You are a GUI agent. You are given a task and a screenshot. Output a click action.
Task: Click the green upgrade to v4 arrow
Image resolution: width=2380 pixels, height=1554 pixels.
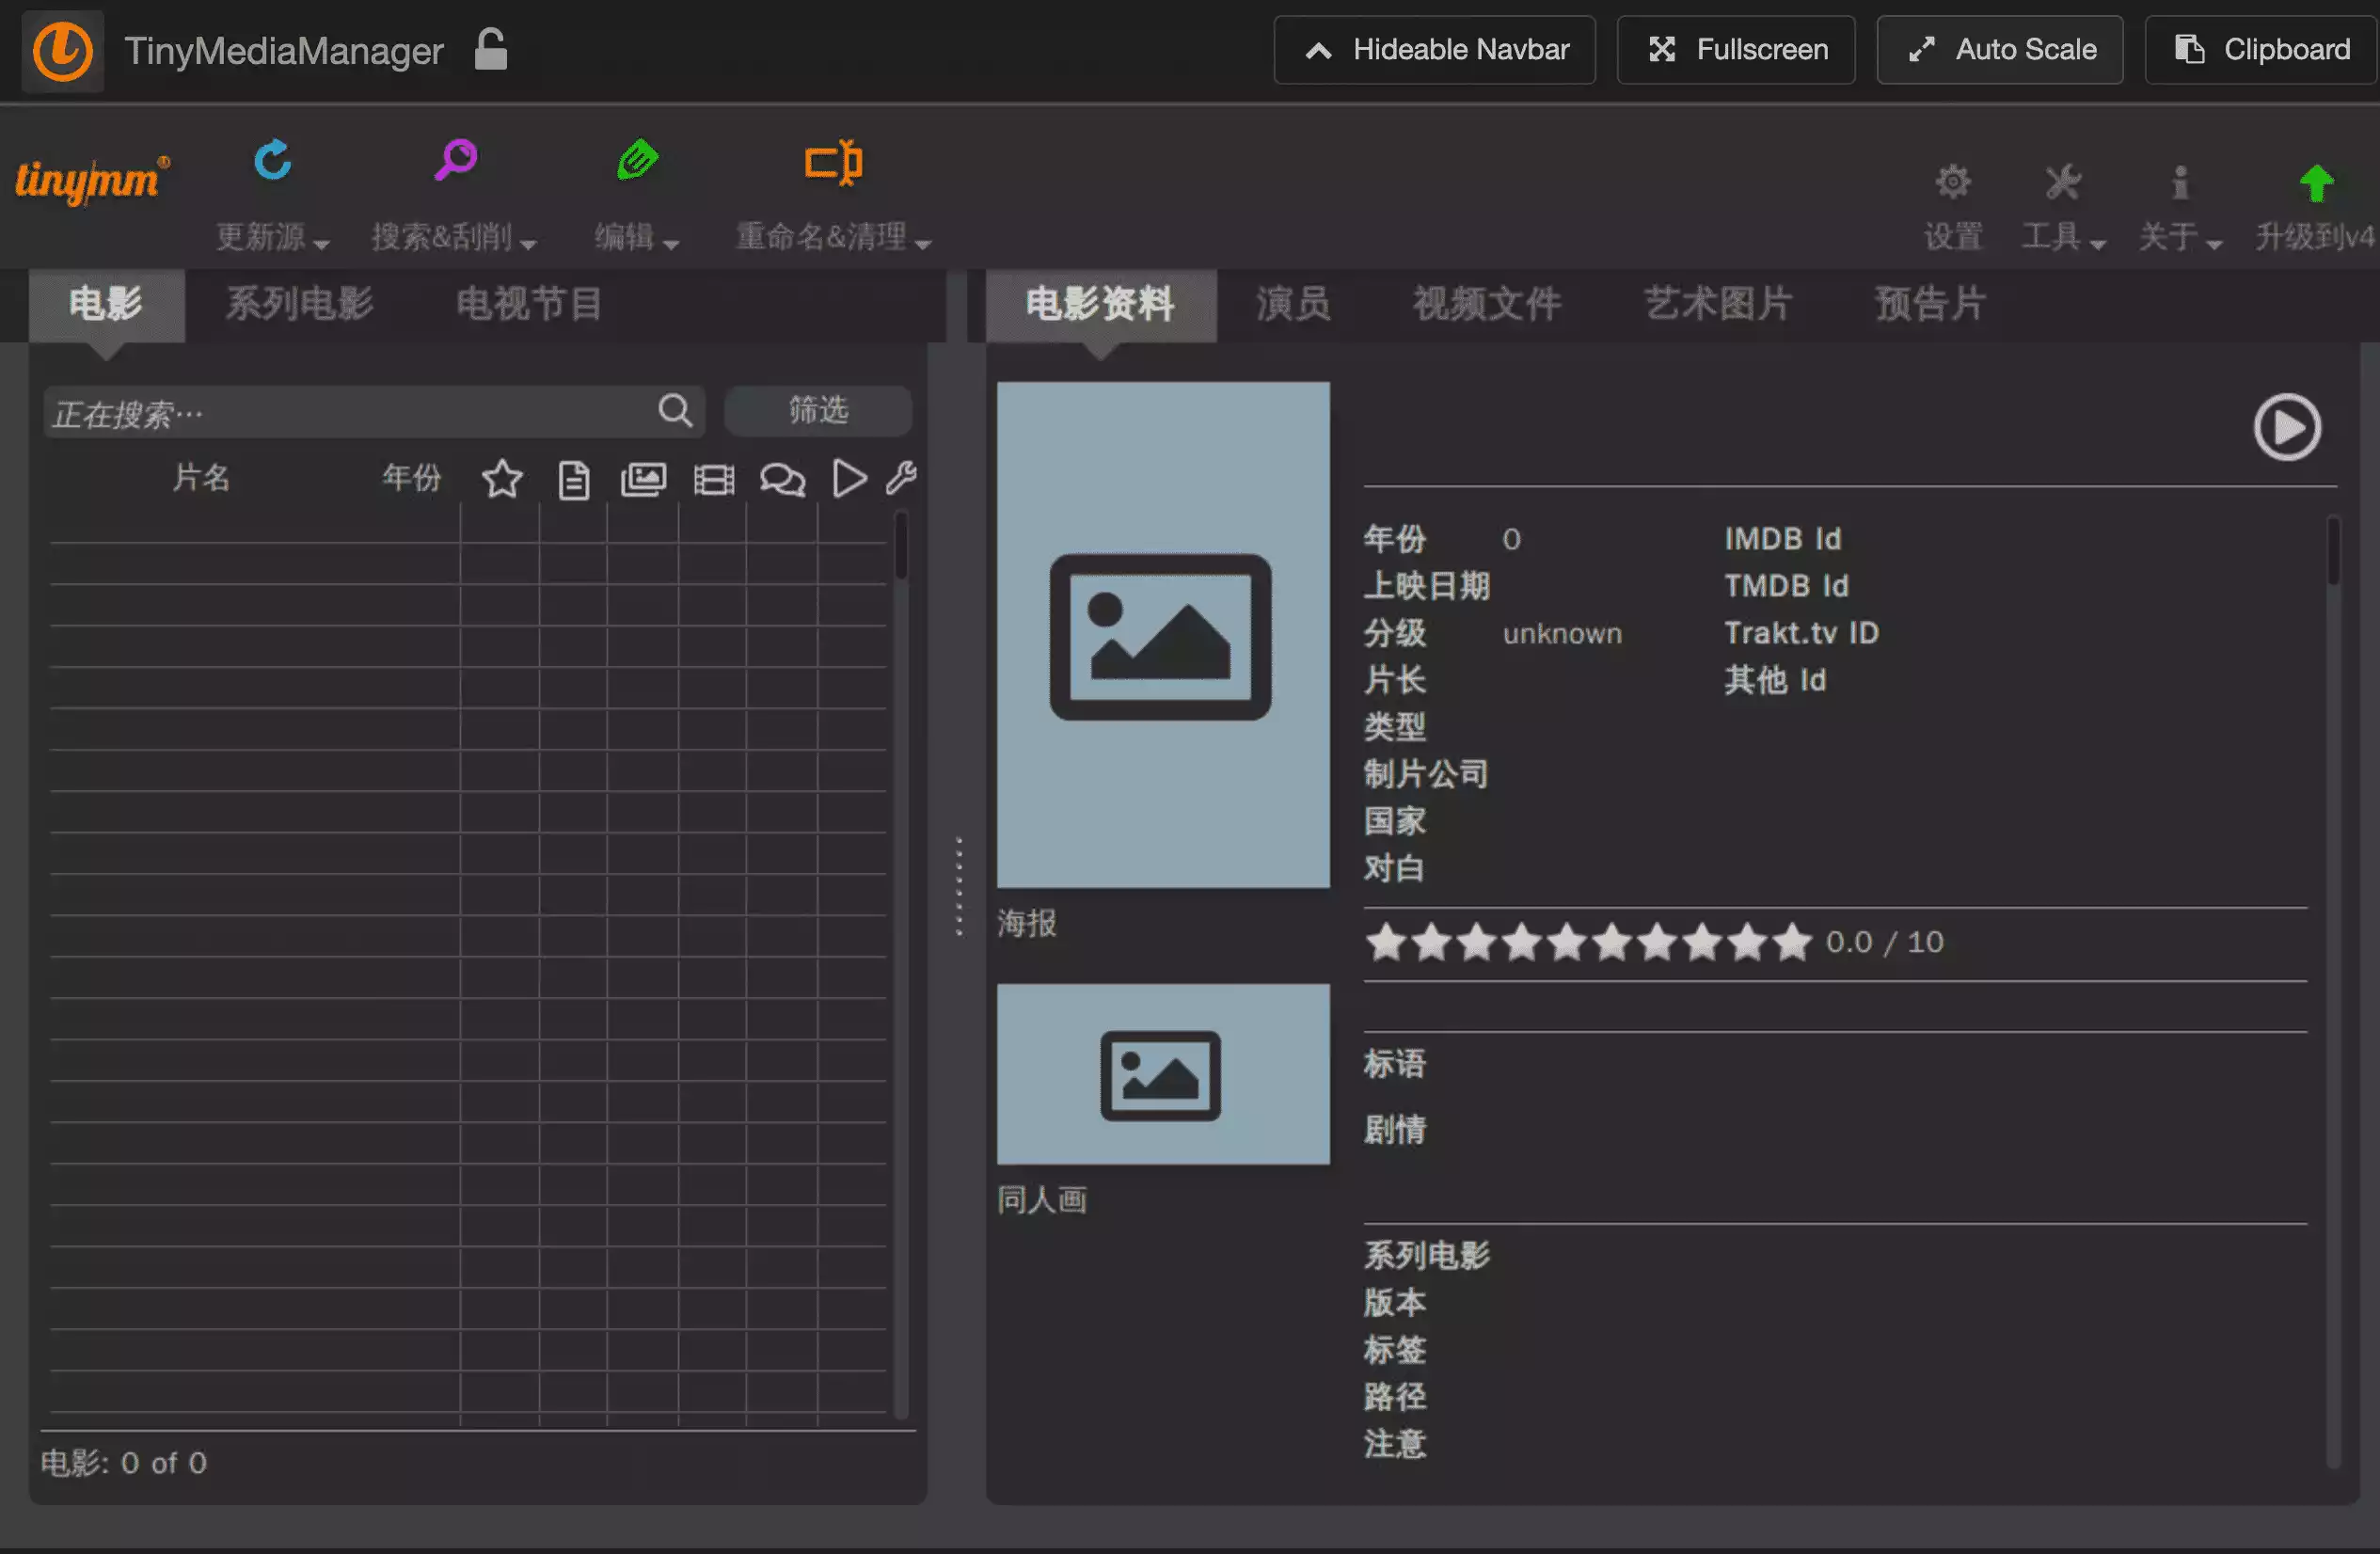[x=2316, y=183]
